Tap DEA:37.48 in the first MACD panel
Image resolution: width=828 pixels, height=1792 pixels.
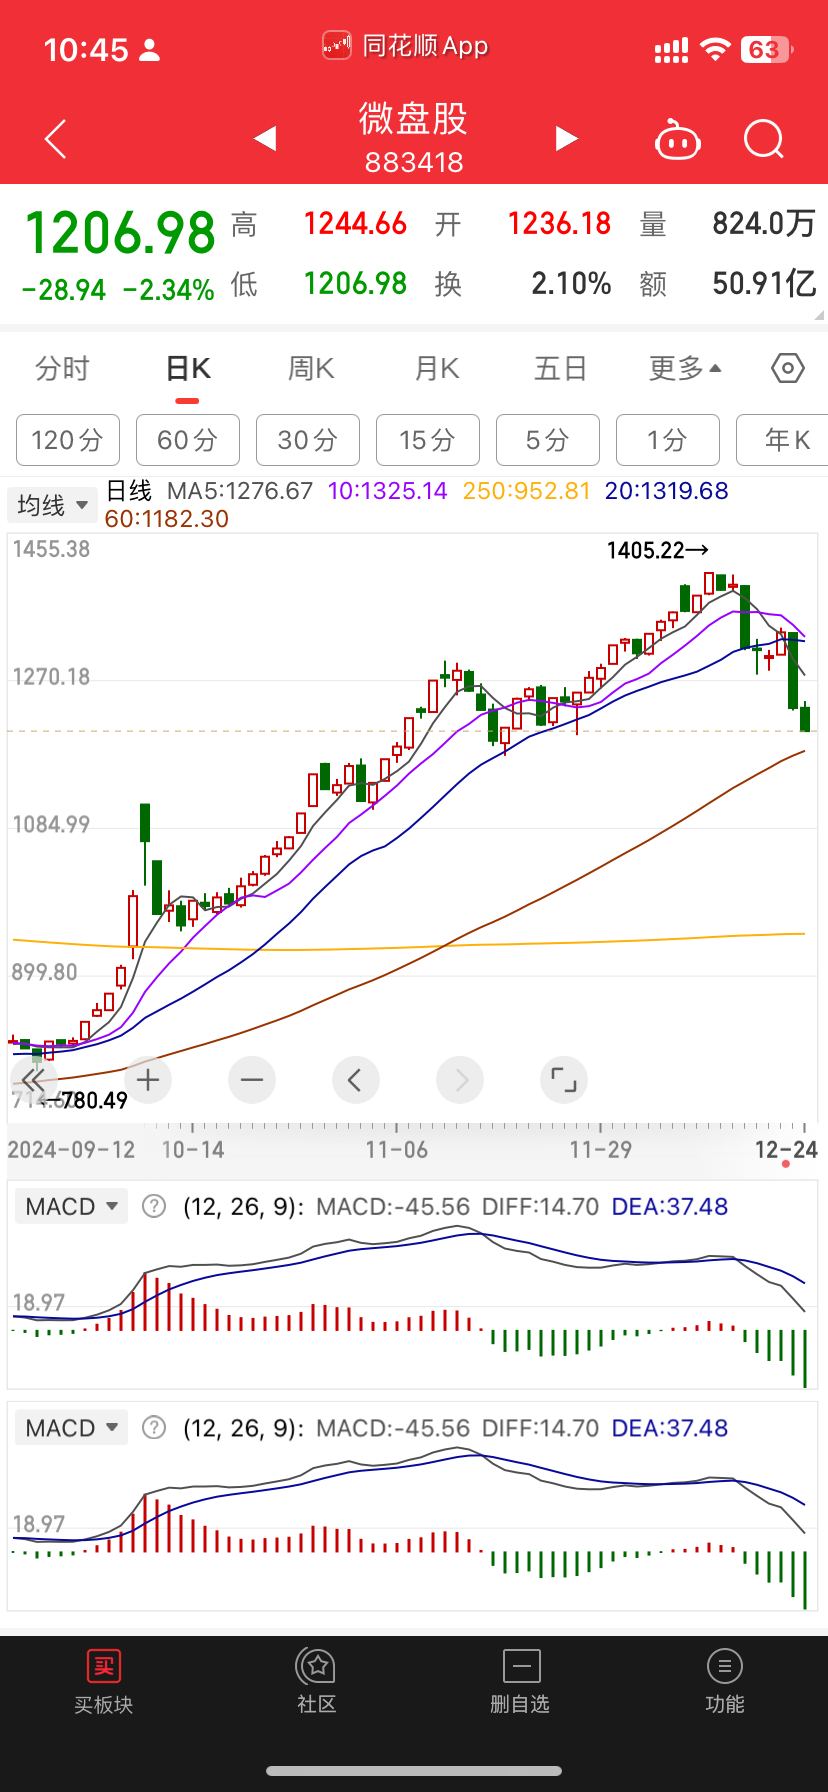pos(670,1206)
